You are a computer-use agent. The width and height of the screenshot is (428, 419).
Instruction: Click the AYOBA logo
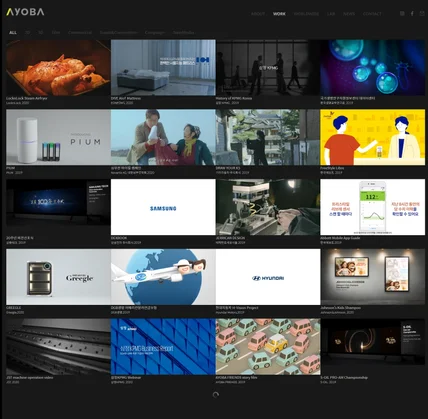coord(25,12)
